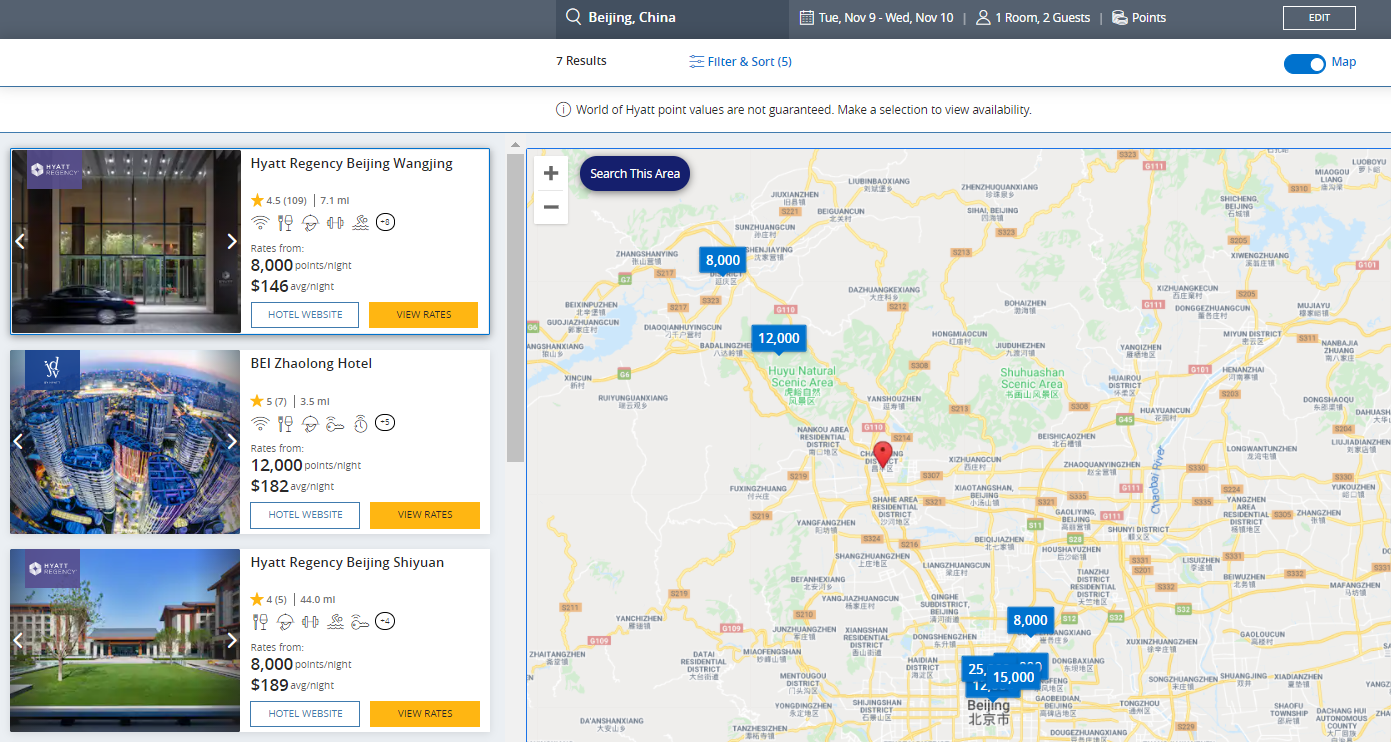
Task: Click the magnifier search icon beside Beijing, China
Action: [573, 17]
